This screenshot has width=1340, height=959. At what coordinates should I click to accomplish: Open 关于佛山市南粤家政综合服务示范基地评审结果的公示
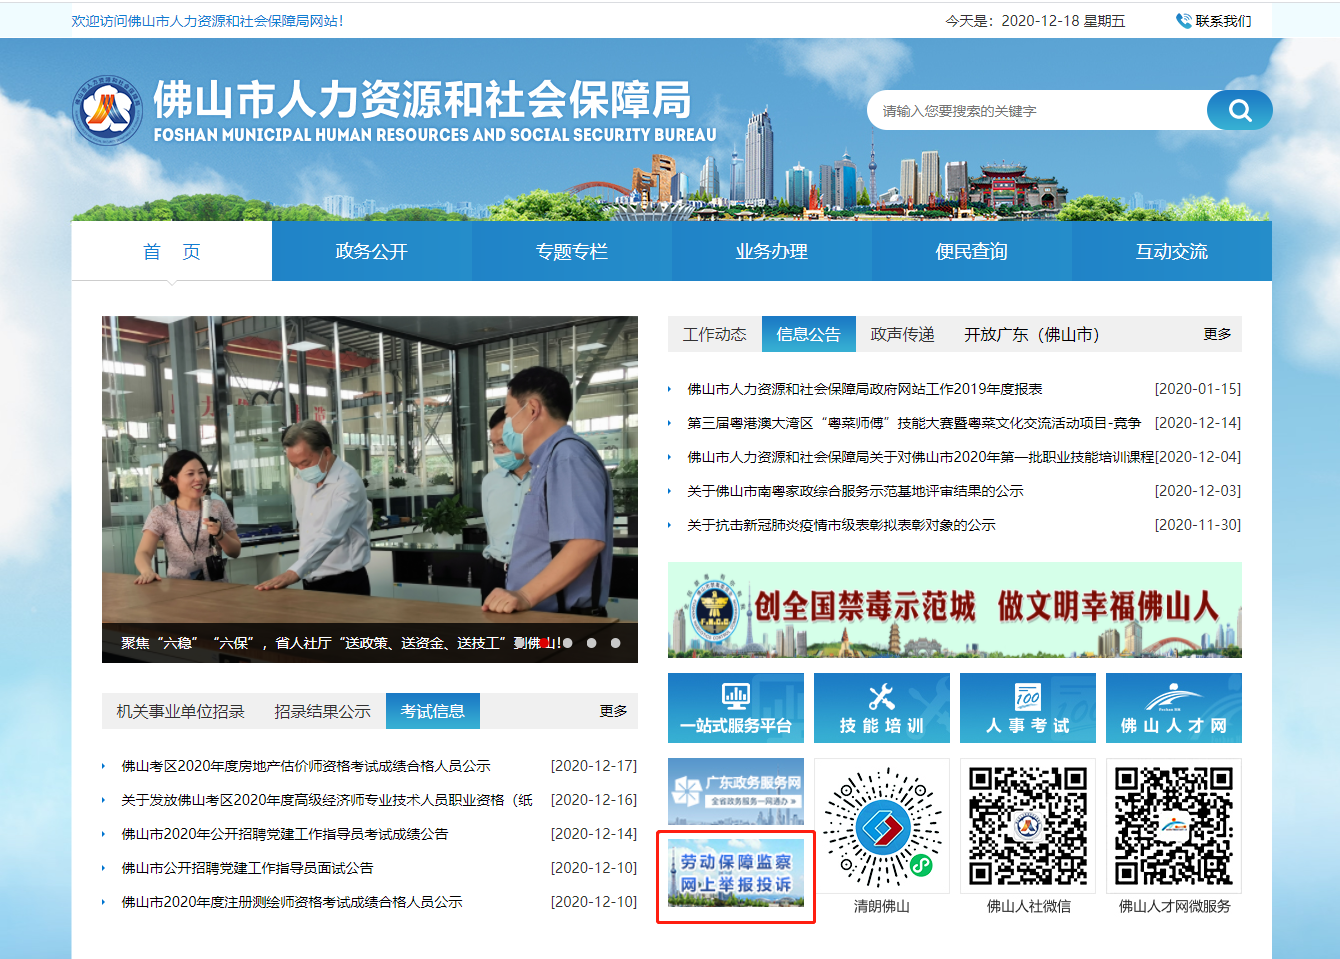click(855, 491)
